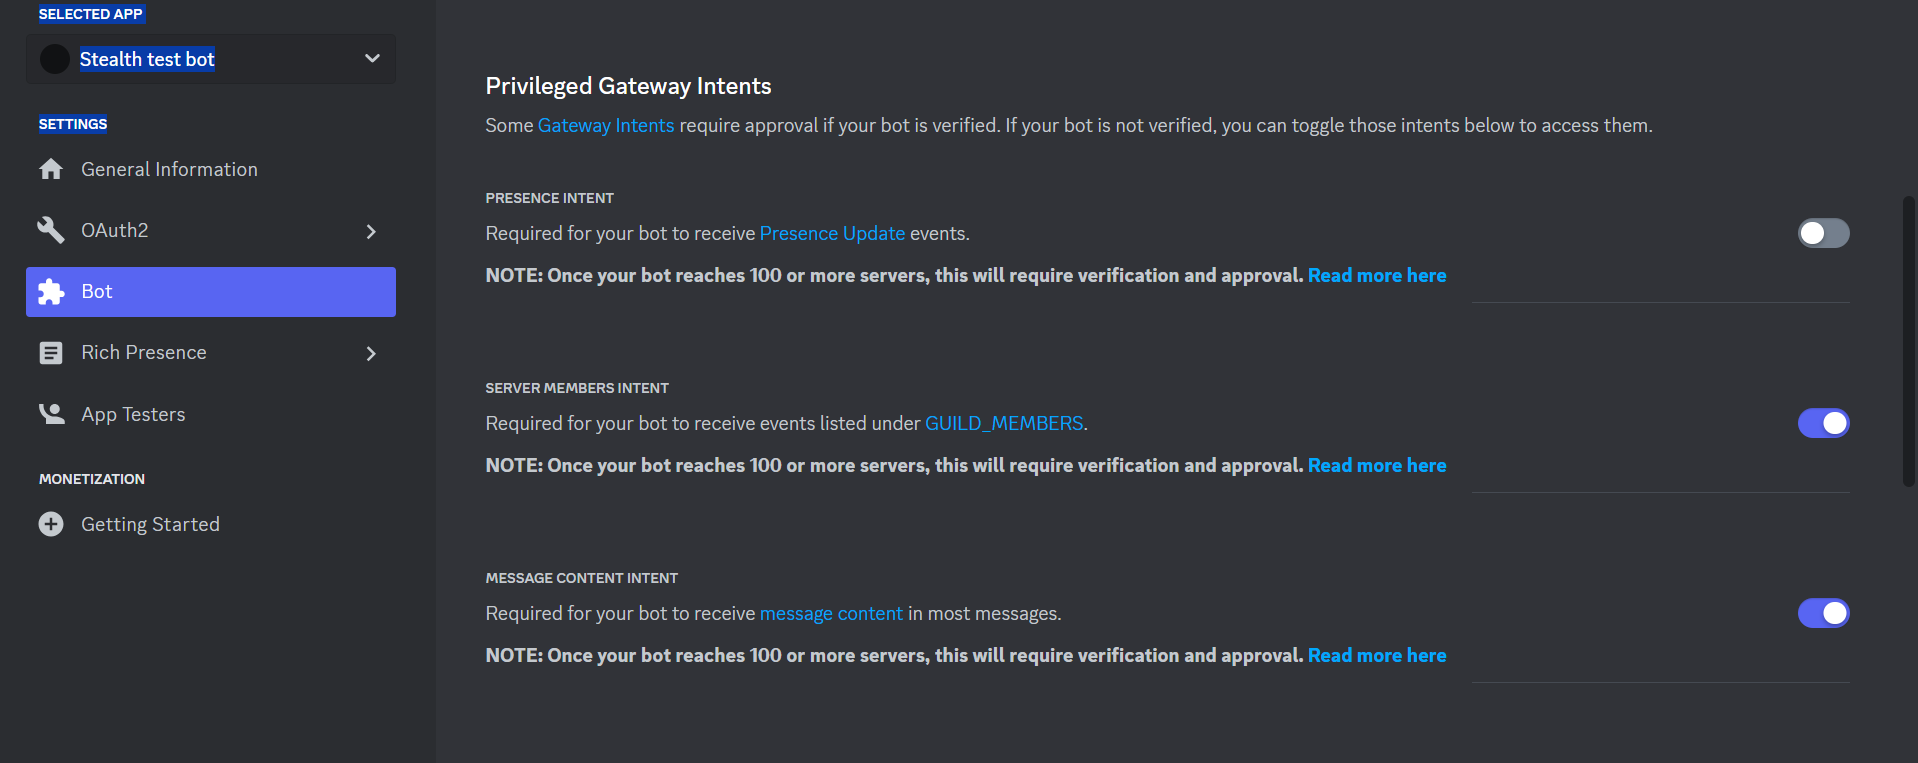The height and width of the screenshot is (763, 1918).
Task: Enable the Presence Intent switch
Action: tap(1823, 233)
